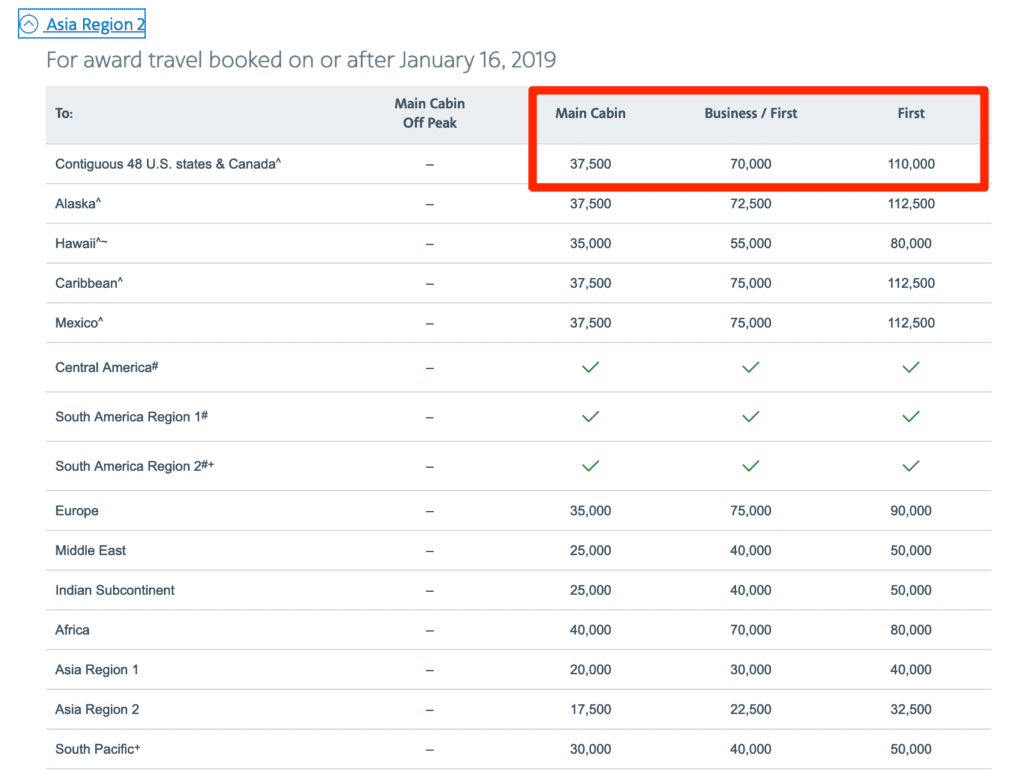Click South America Region 1 First checkmark

coord(910,417)
